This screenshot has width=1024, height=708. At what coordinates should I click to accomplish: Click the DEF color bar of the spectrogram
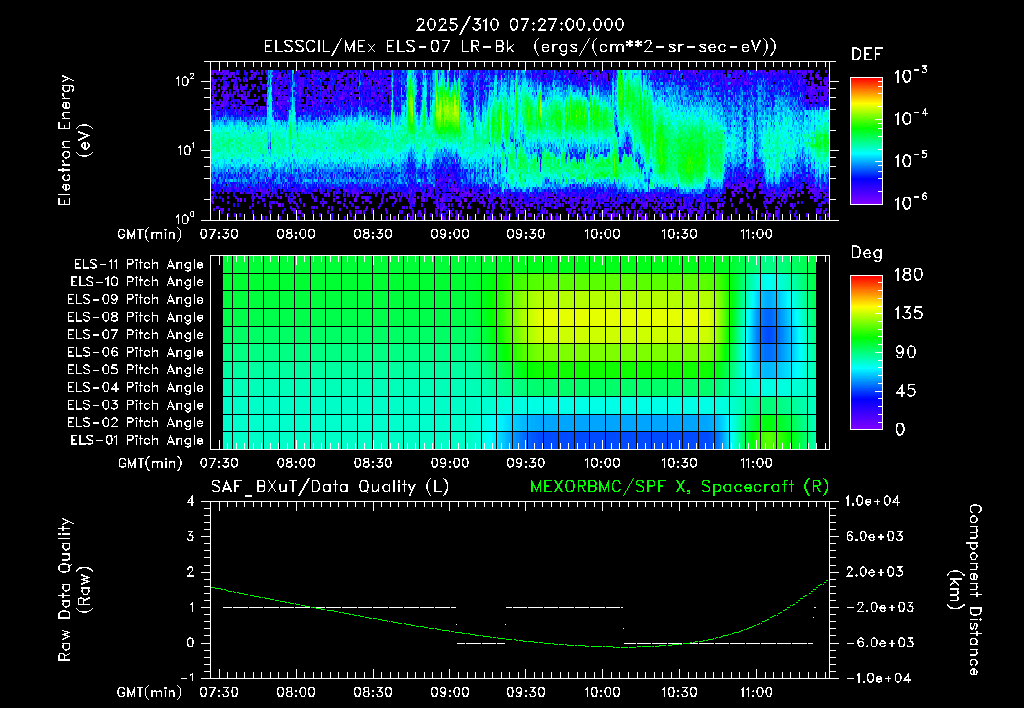click(x=866, y=141)
